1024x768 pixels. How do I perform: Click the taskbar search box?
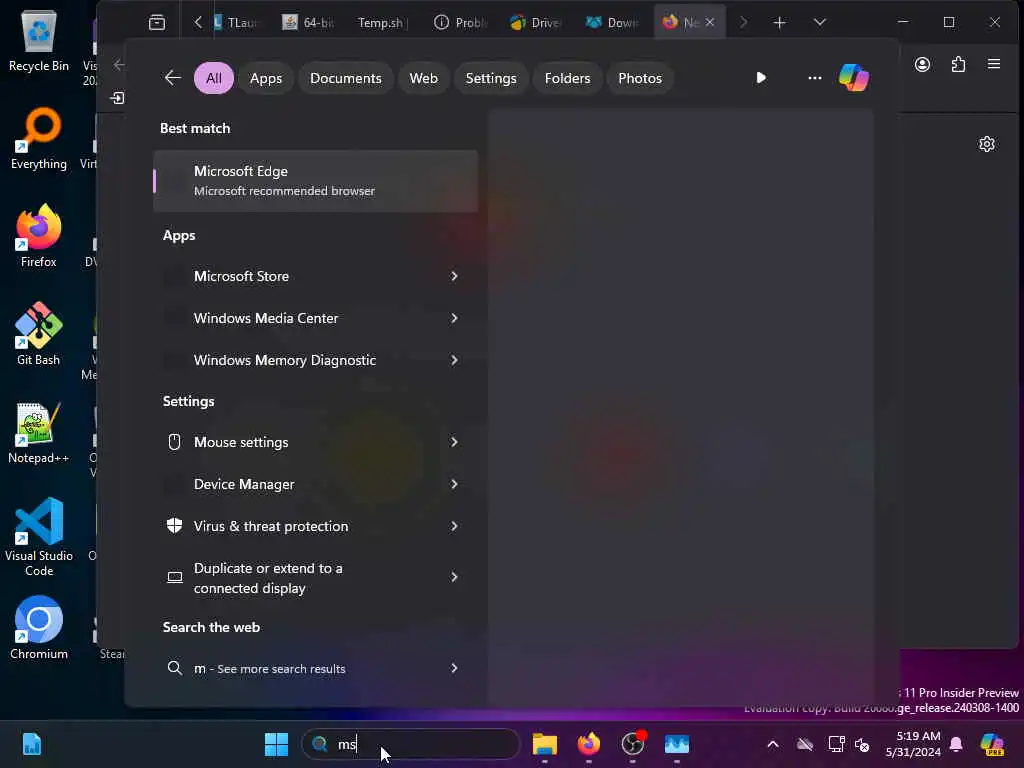(411, 744)
